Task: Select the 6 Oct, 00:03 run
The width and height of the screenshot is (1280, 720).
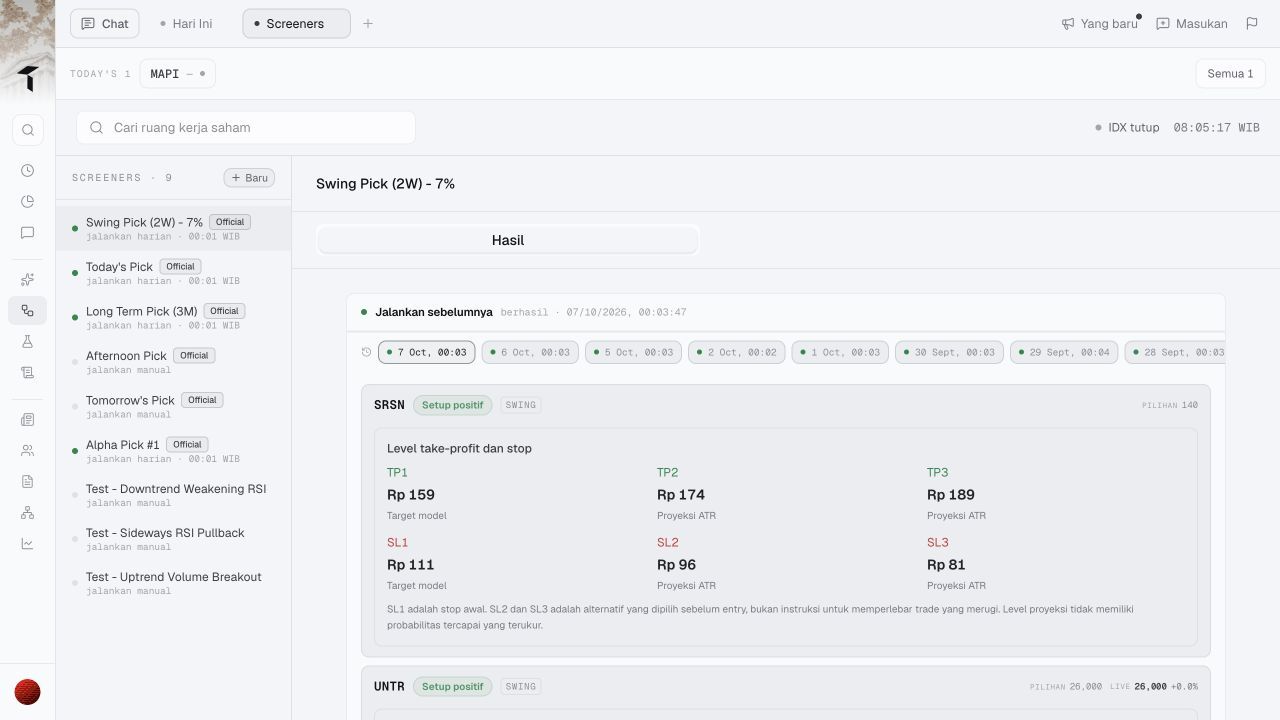Action: click(530, 352)
